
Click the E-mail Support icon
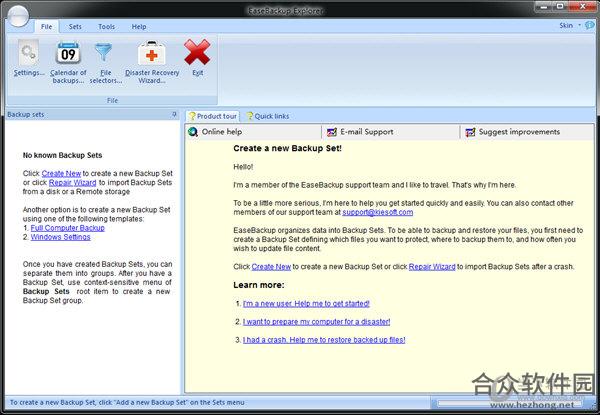[332, 132]
